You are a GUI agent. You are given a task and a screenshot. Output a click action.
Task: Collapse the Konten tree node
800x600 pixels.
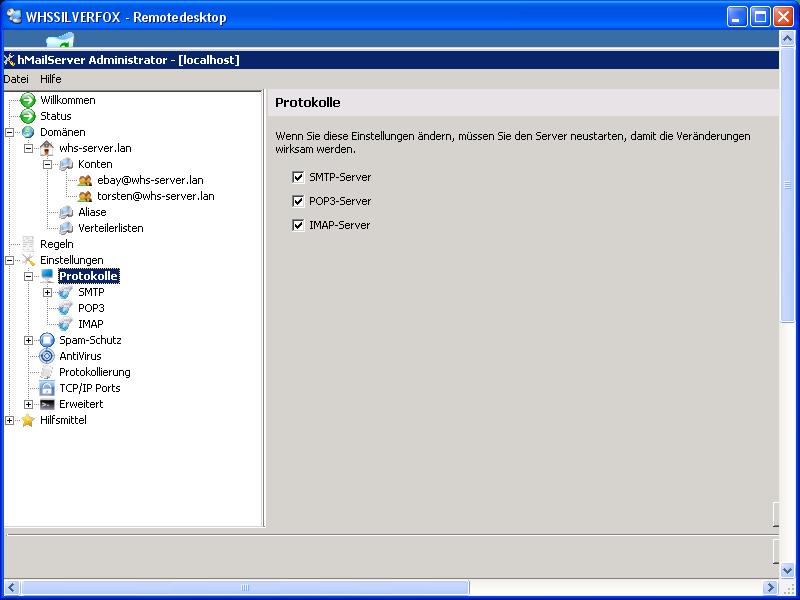point(47,164)
